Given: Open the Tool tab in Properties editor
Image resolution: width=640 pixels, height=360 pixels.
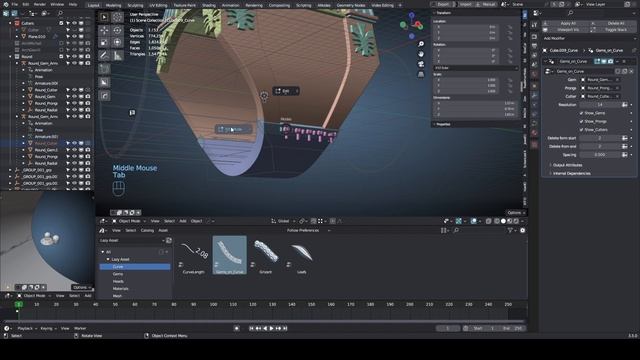Looking at the screenshot, I should (x=534, y=25).
